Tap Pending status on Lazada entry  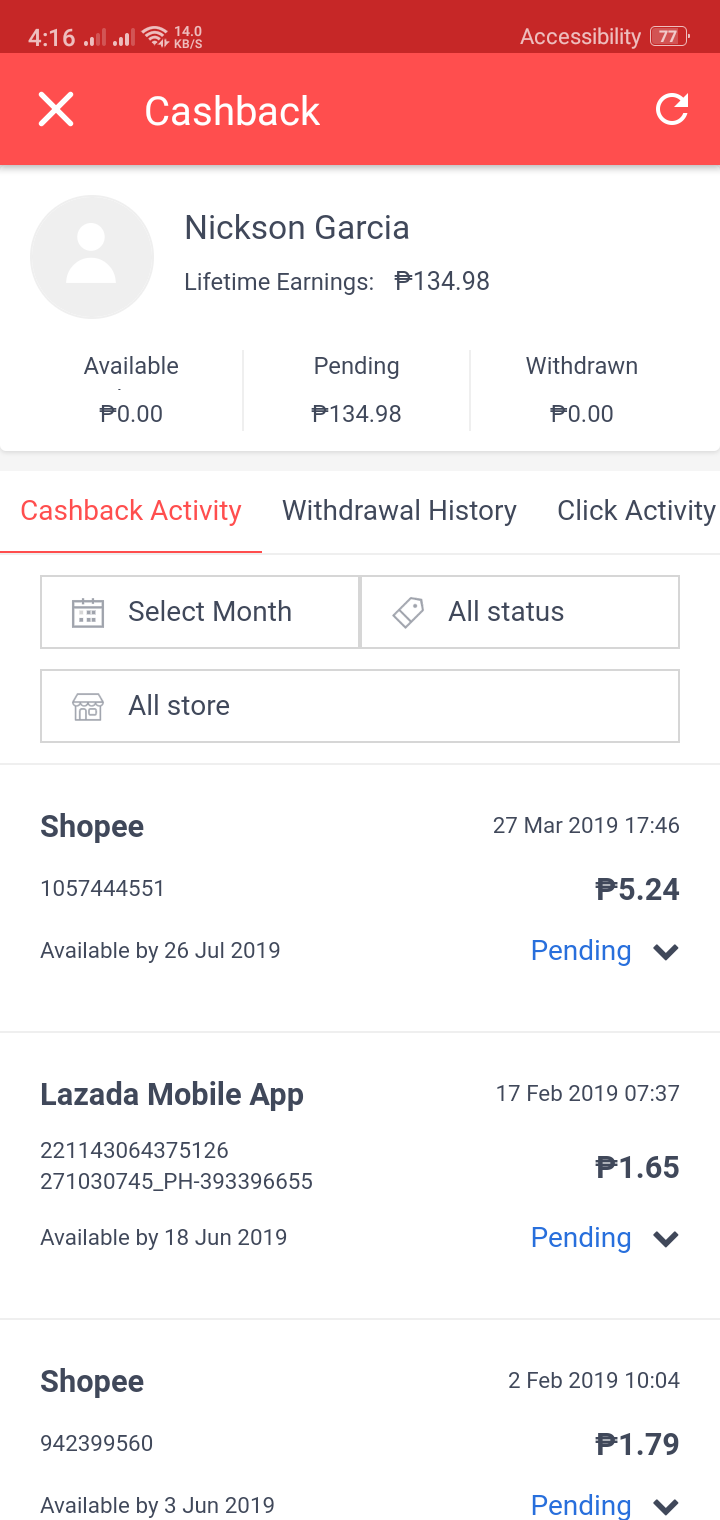tap(581, 1238)
